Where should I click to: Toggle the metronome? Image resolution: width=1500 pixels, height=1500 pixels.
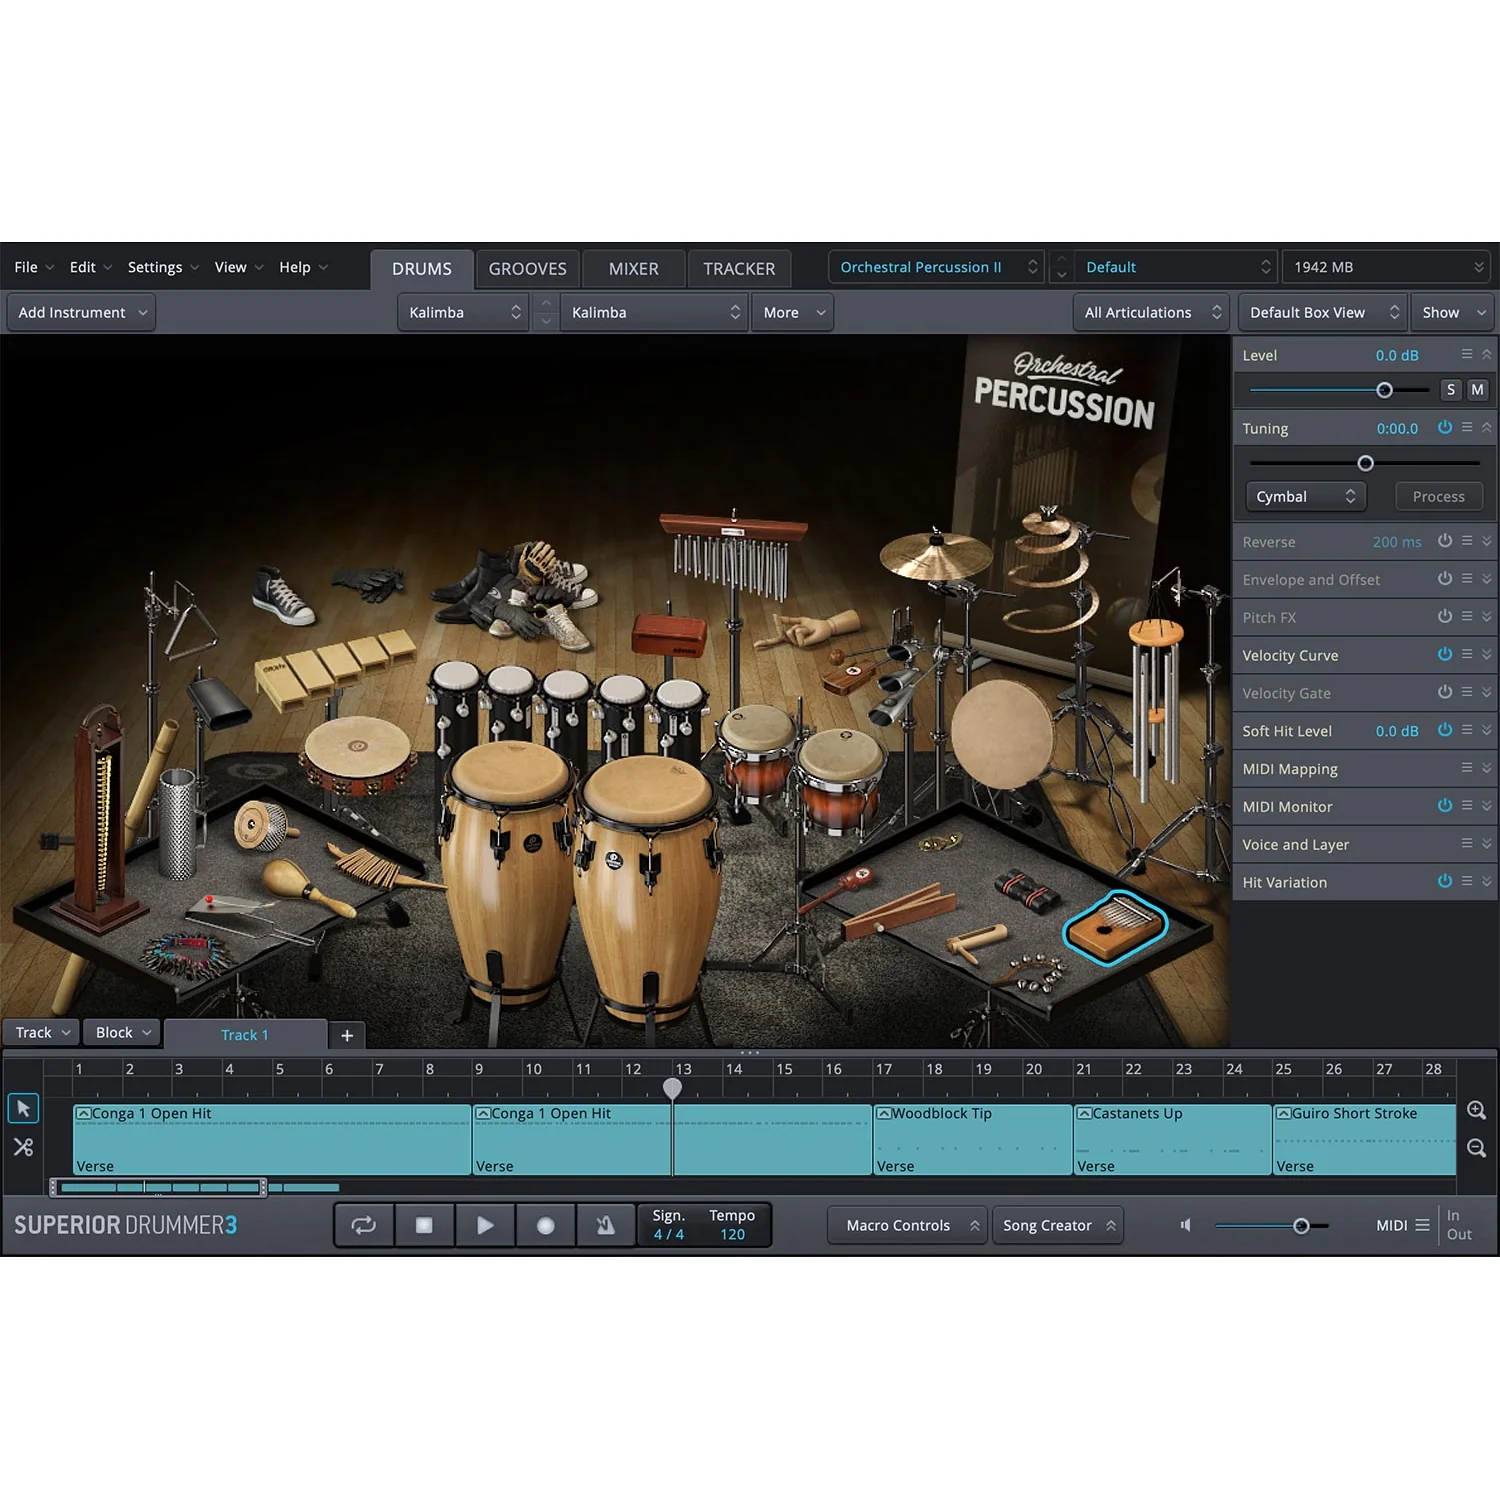(606, 1225)
